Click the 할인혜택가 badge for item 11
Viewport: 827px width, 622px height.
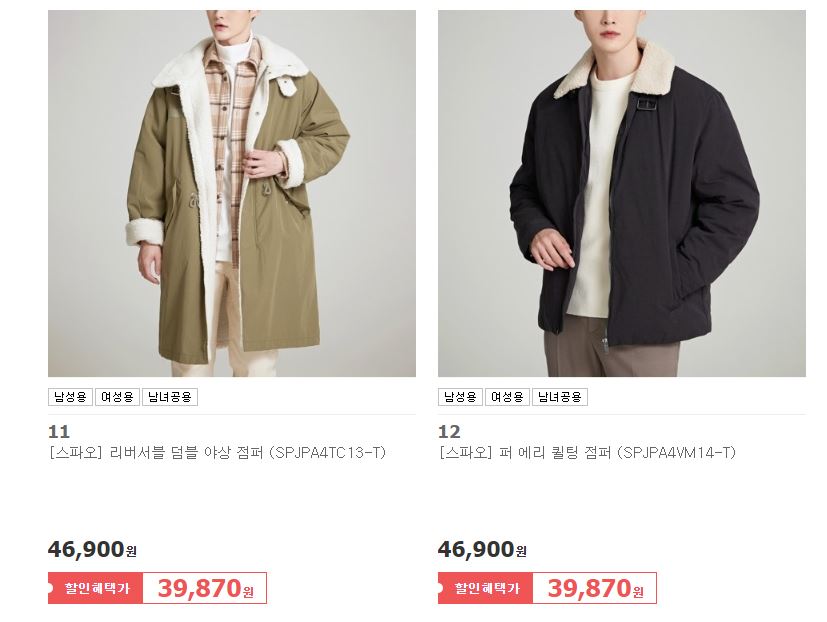point(95,588)
